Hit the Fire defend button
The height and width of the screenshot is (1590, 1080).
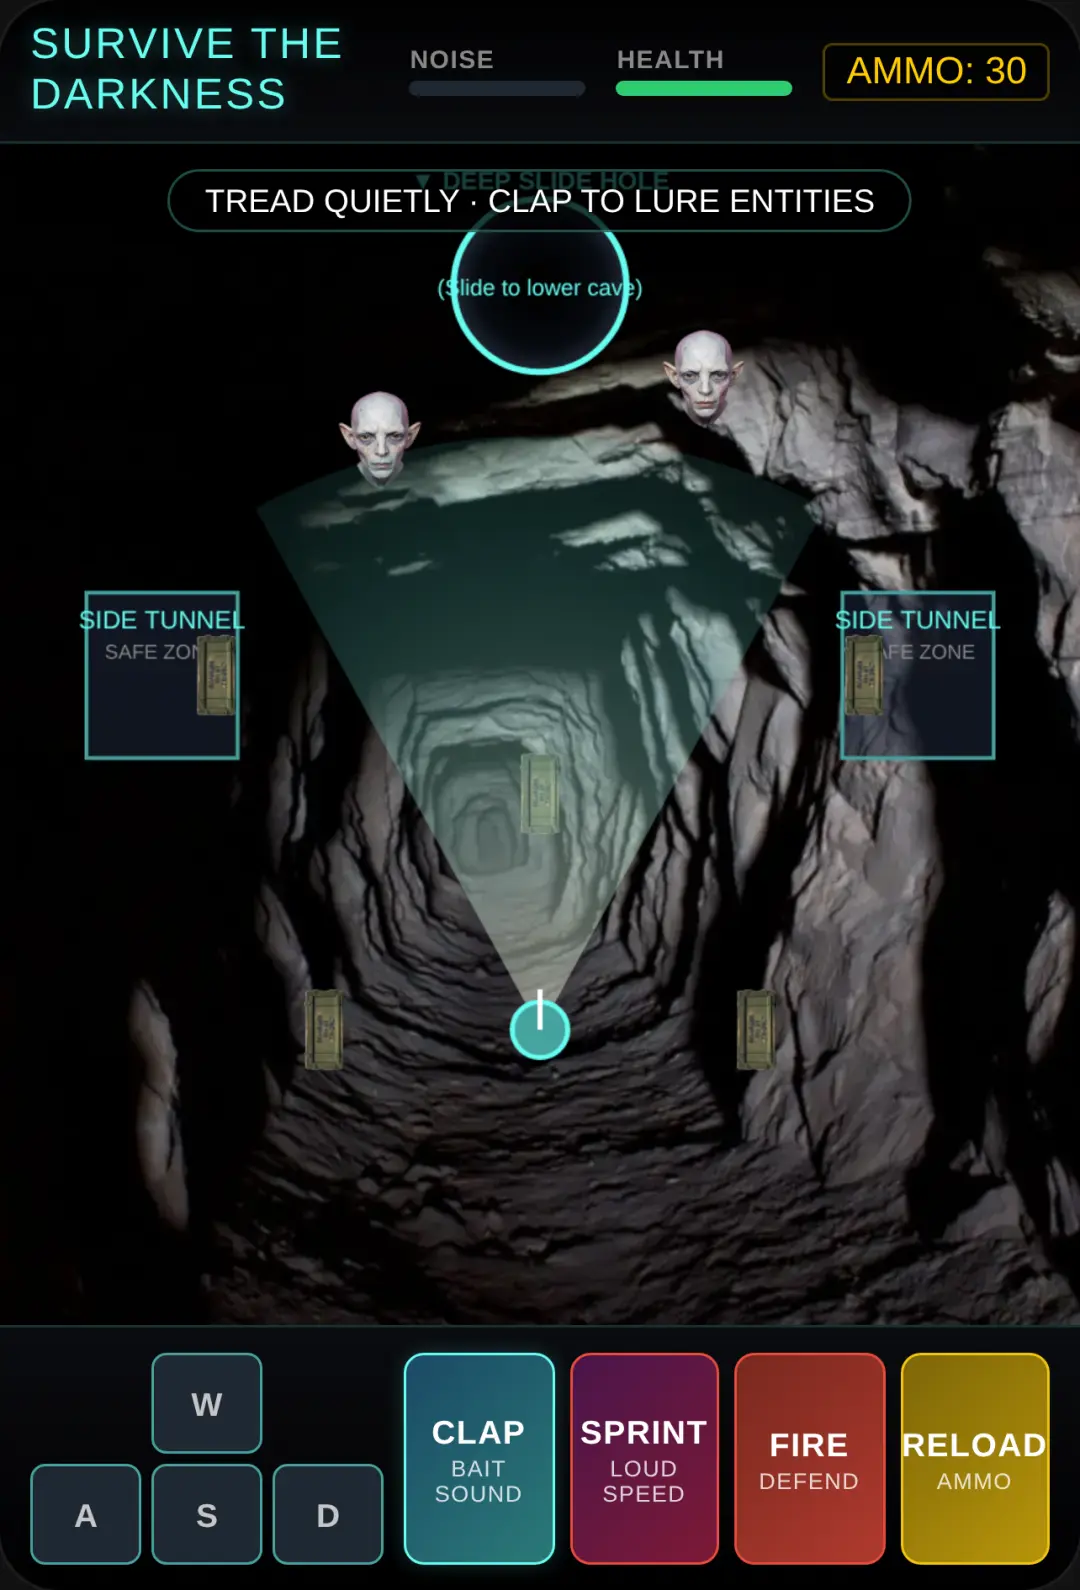click(x=810, y=1458)
